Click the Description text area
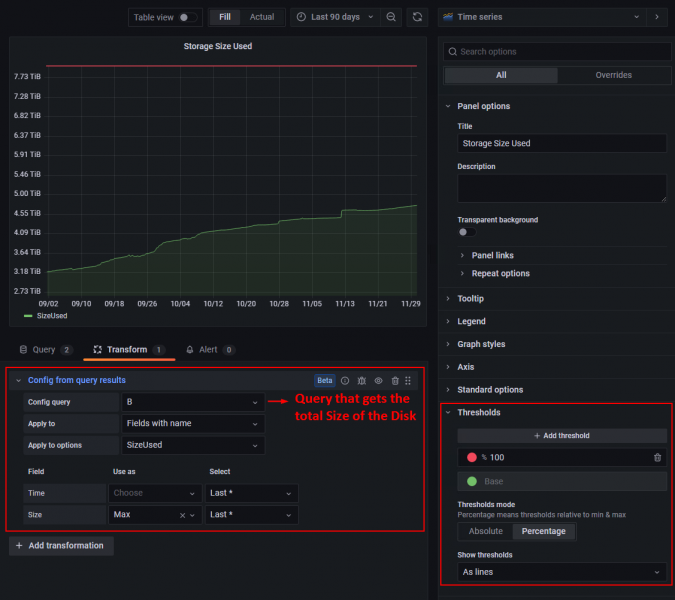The height and width of the screenshot is (600, 675). [x=562, y=188]
